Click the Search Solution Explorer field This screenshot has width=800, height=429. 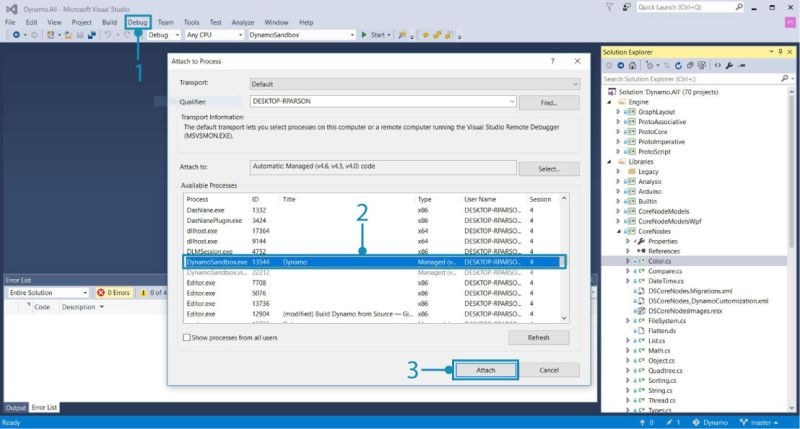click(x=691, y=79)
